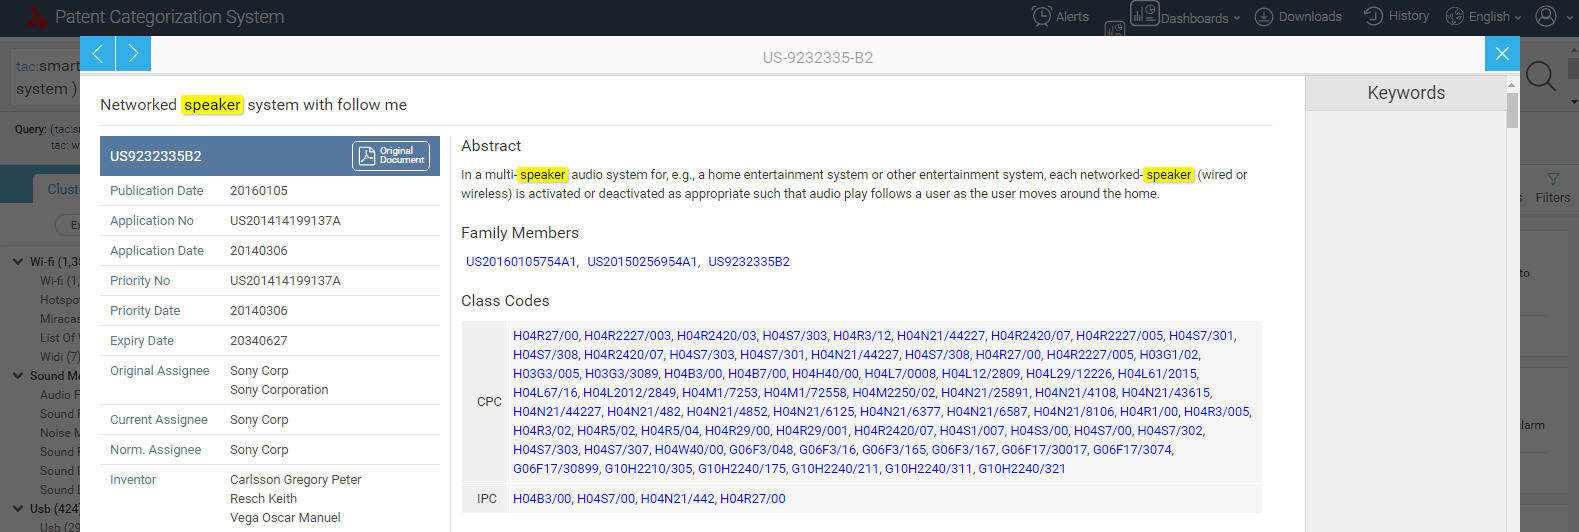1579x532 pixels.
Task: Open family member US20160105754A1
Action: tap(521, 262)
